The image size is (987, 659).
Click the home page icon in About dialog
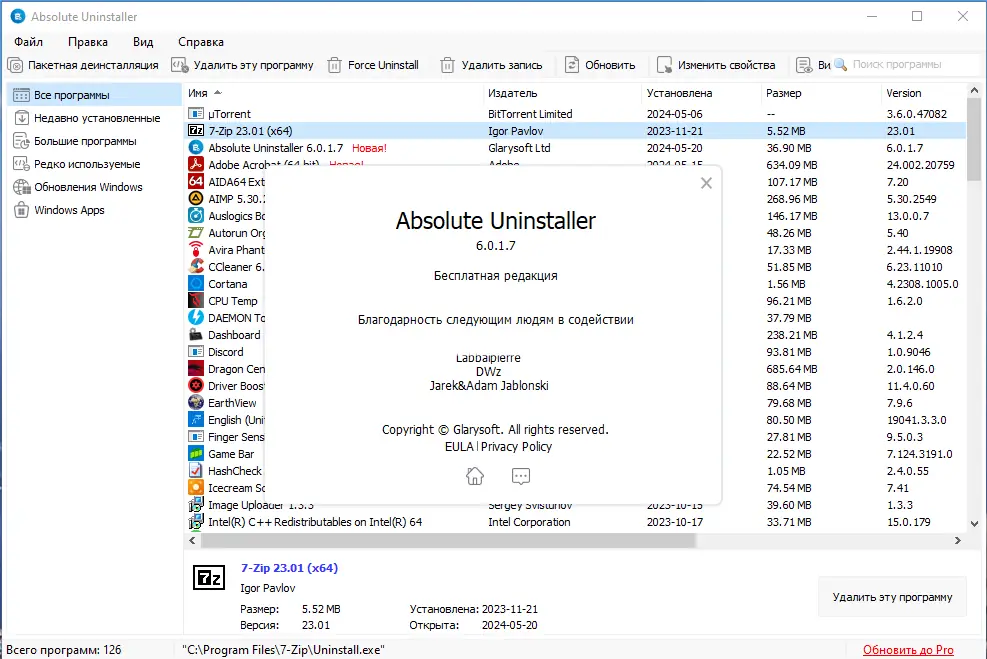[x=475, y=476]
